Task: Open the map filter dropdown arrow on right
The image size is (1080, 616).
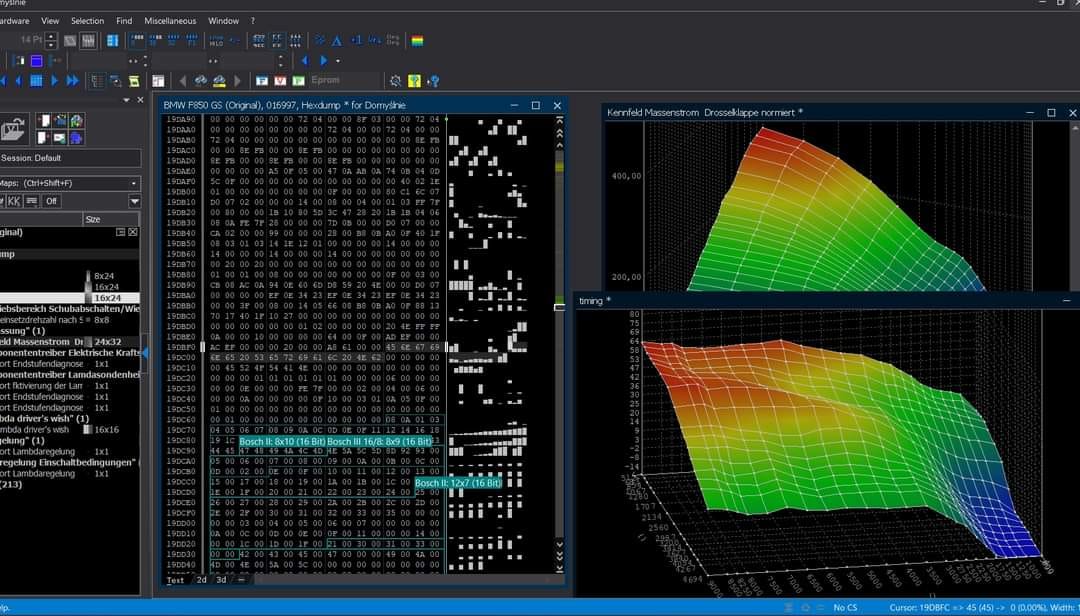Action: pyautogui.click(x=135, y=202)
